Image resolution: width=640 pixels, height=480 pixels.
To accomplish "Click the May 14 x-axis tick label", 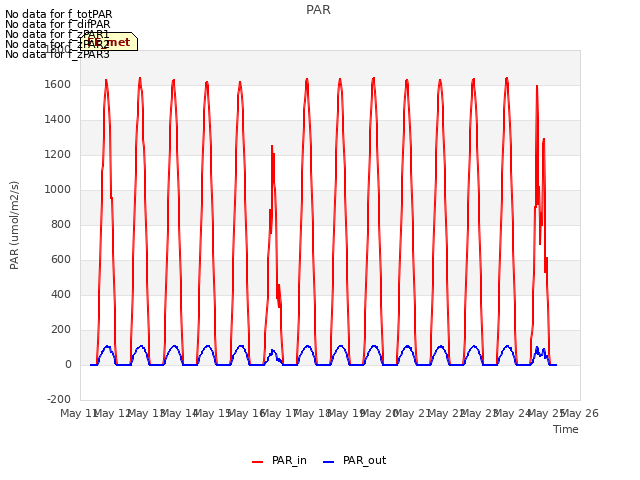I will tap(179, 414).
